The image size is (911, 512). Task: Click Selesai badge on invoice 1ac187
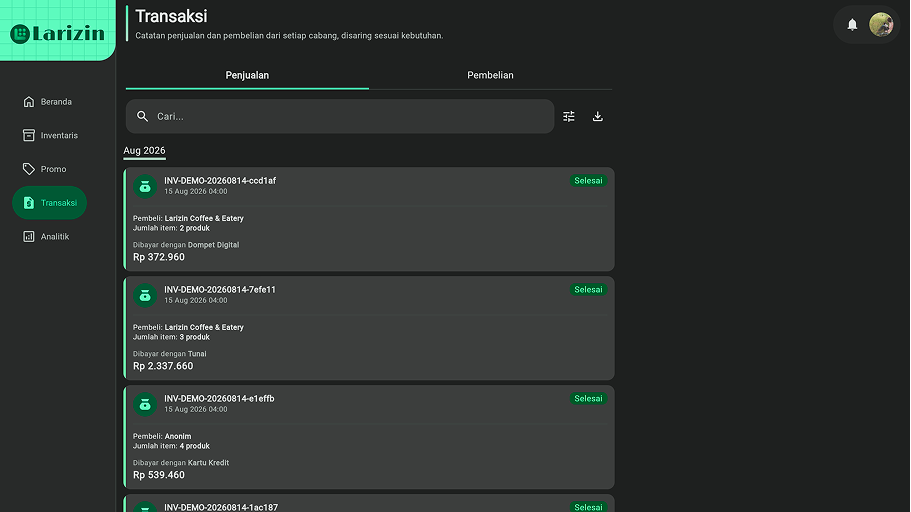tap(588, 507)
